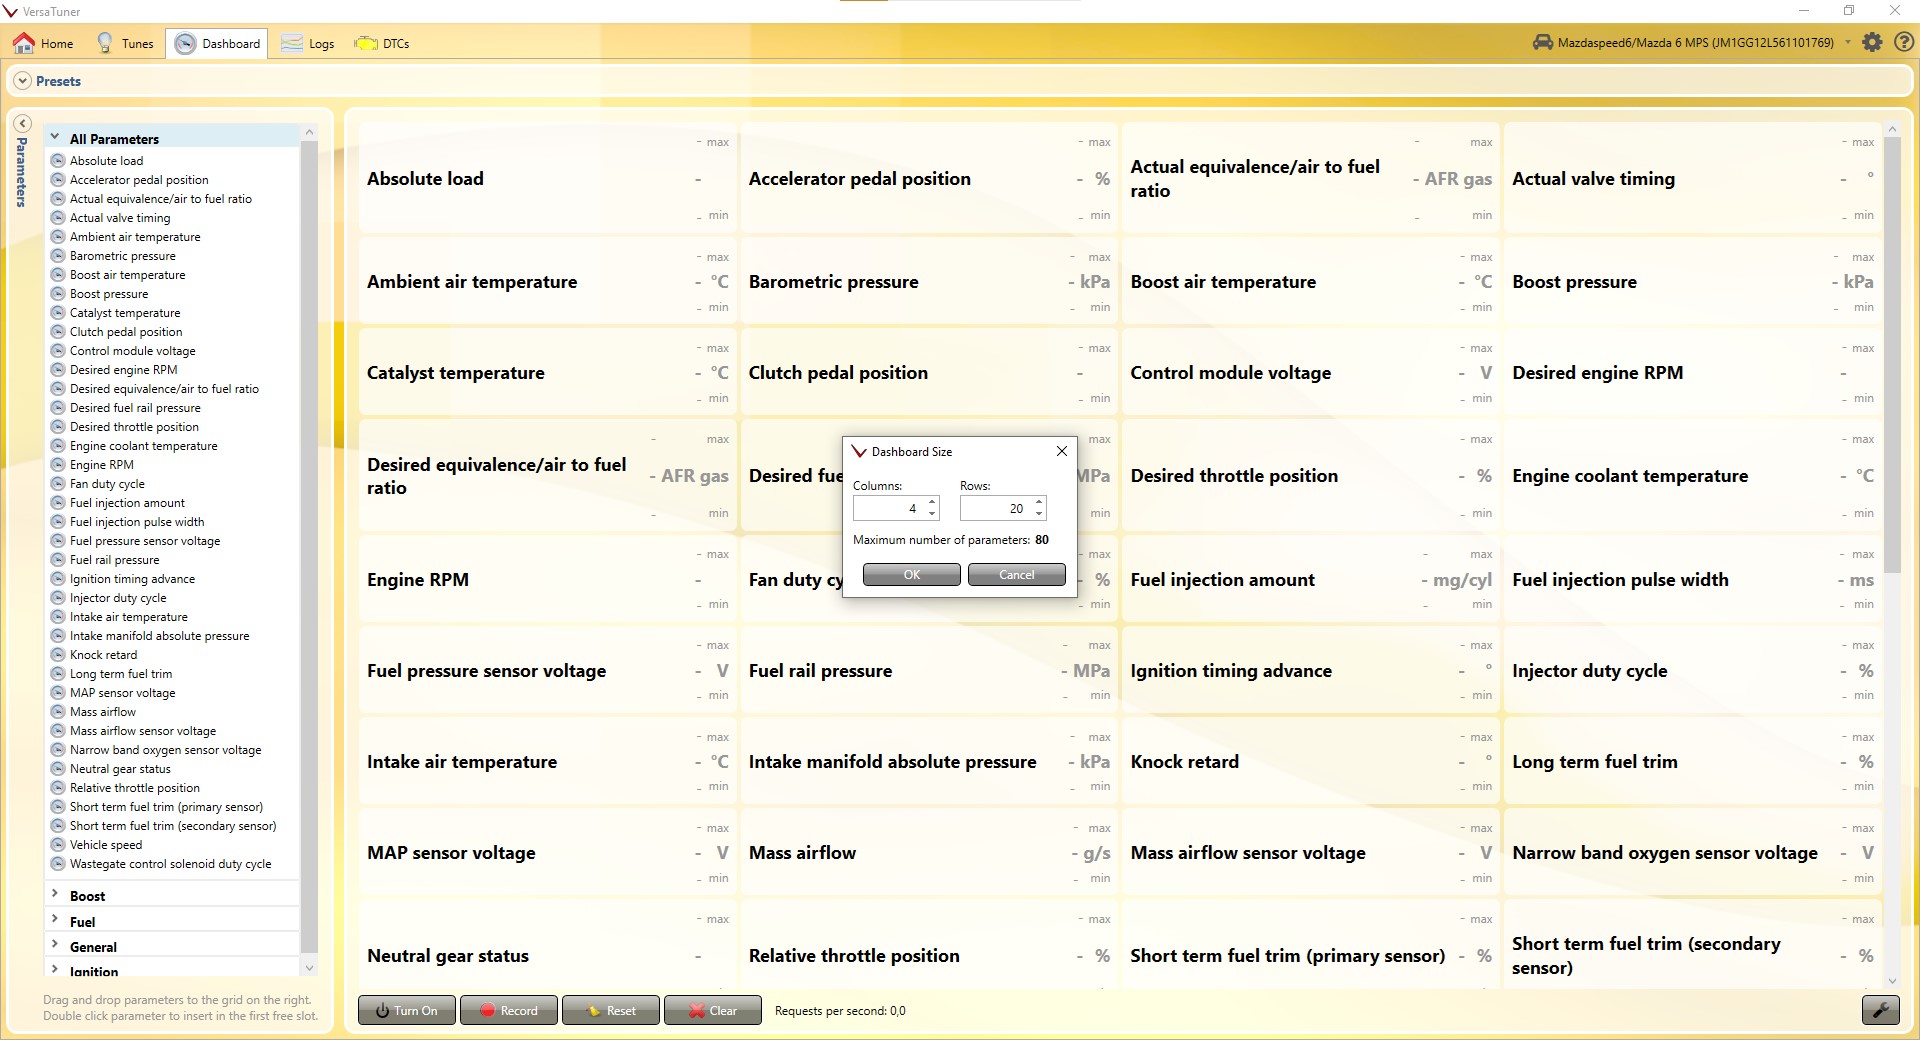Select Injector duty cycle in parameter list
Screen dimensions: 1920x1040
(118, 598)
